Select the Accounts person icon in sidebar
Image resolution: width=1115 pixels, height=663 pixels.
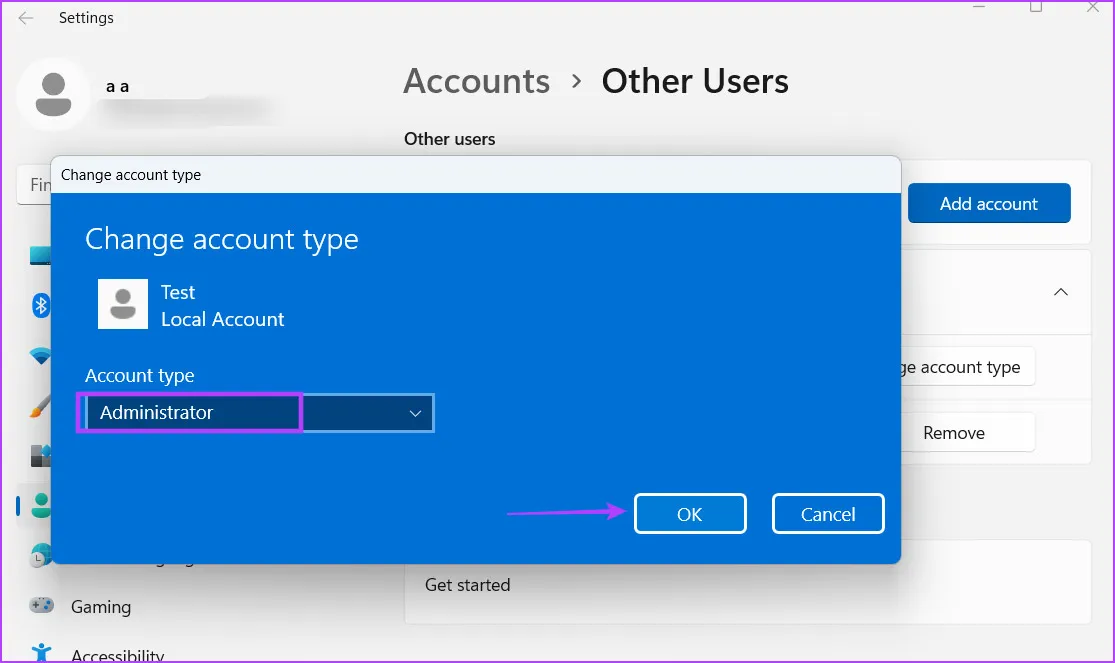tap(41, 506)
